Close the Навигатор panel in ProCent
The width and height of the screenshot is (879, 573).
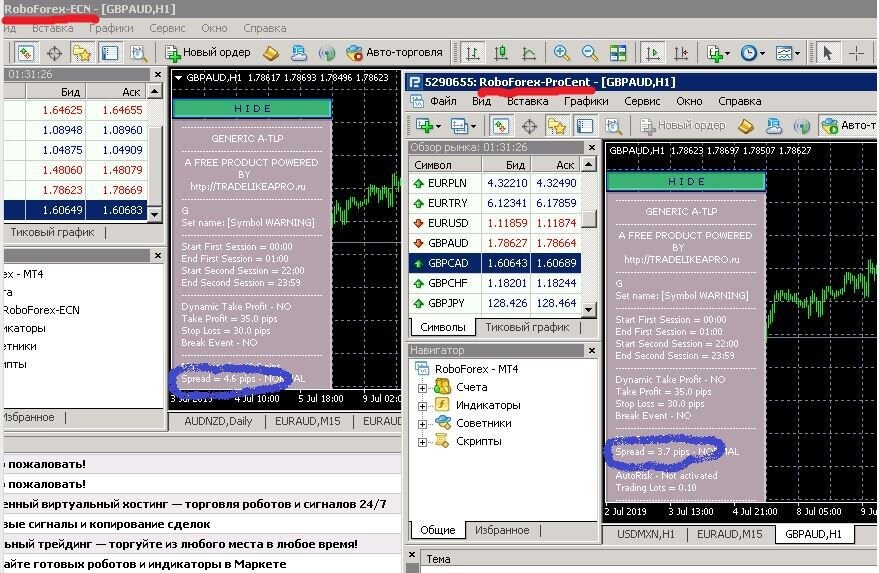point(592,350)
